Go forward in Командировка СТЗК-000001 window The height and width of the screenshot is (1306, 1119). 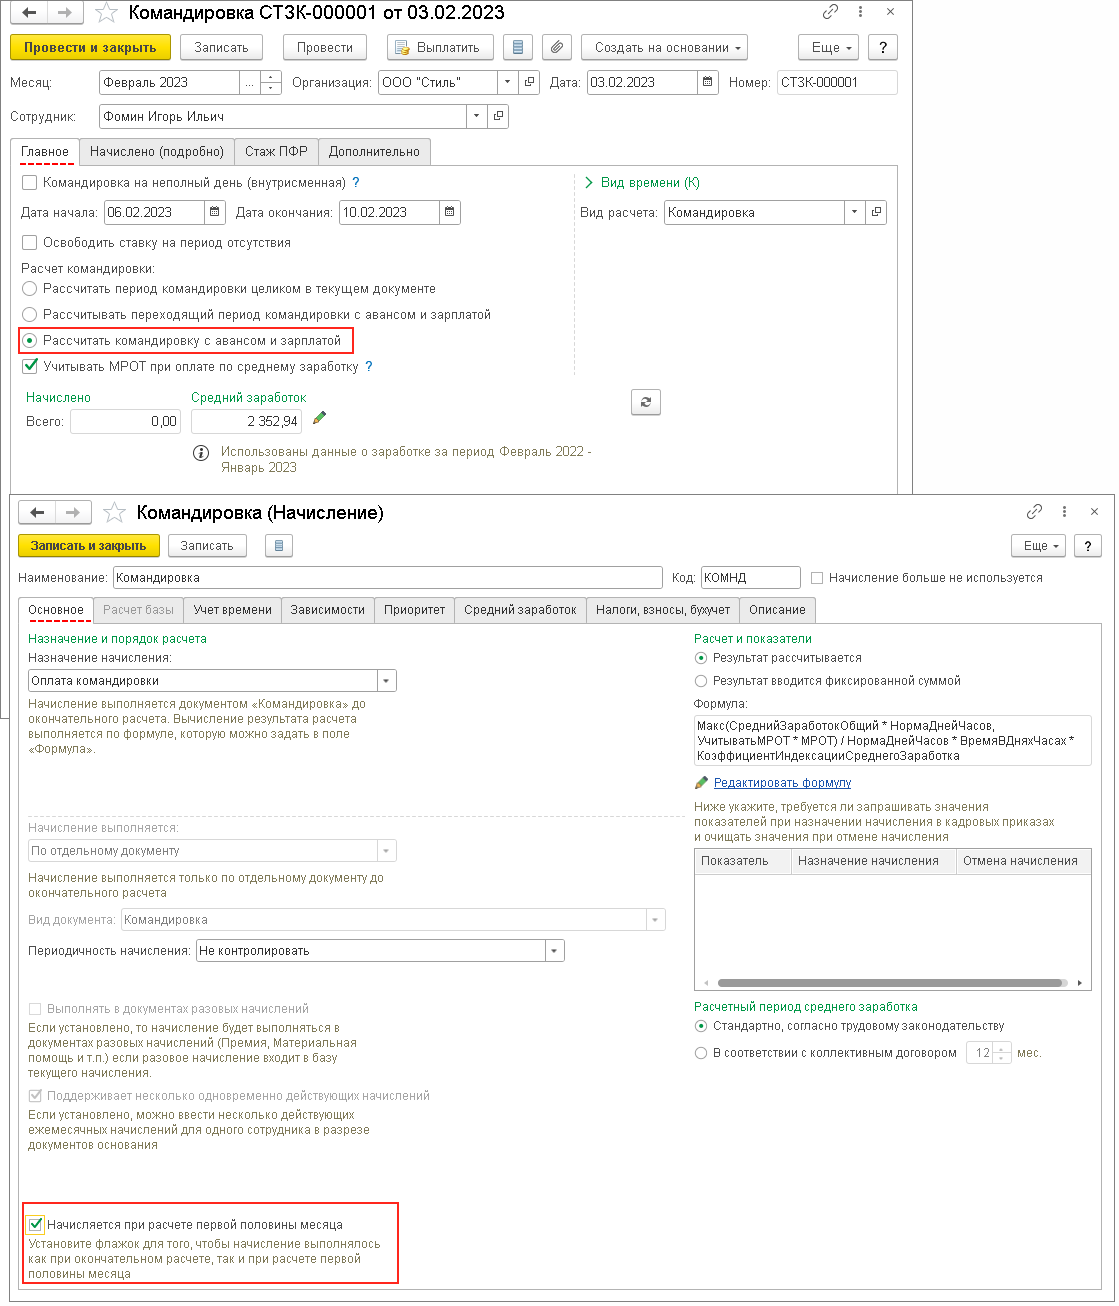(65, 13)
